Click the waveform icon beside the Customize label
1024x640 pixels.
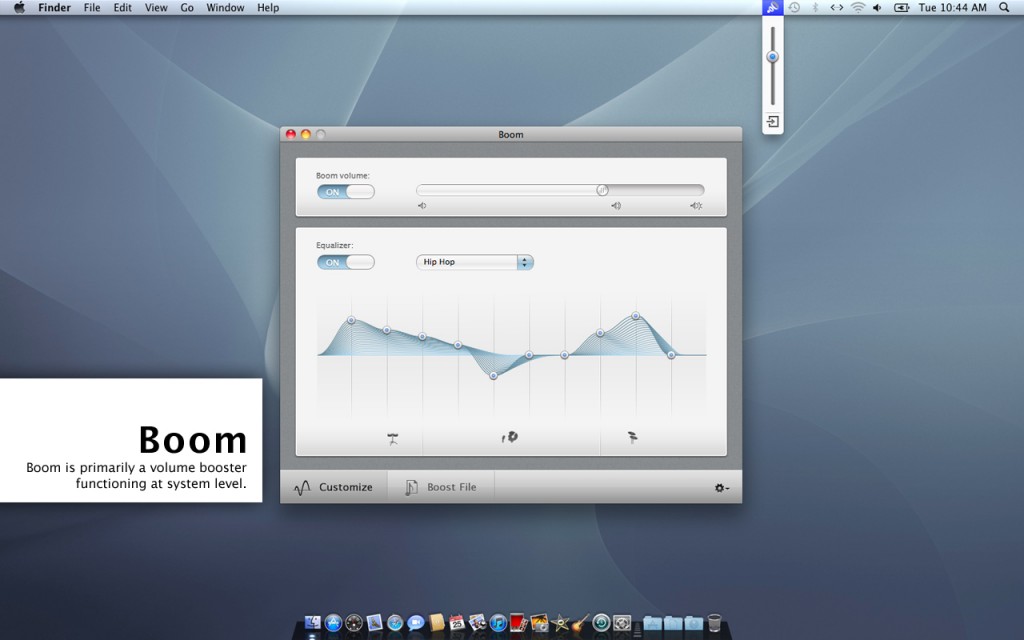pos(303,486)
